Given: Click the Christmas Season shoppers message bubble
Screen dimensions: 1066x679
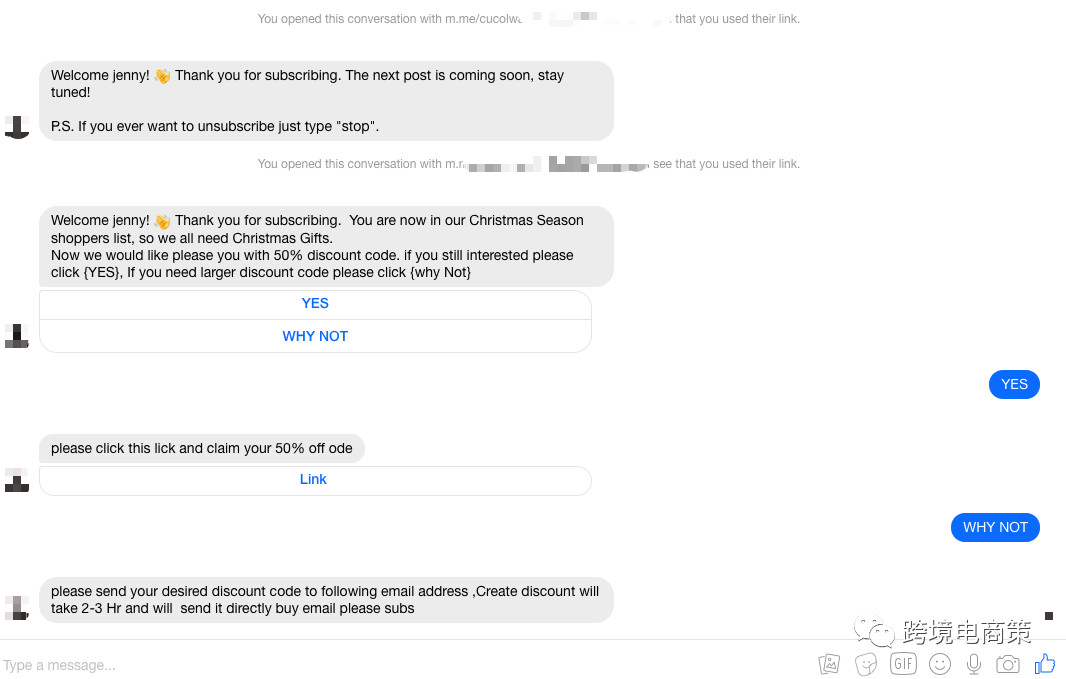Looking at the screenshot, I should pos(325,246).
